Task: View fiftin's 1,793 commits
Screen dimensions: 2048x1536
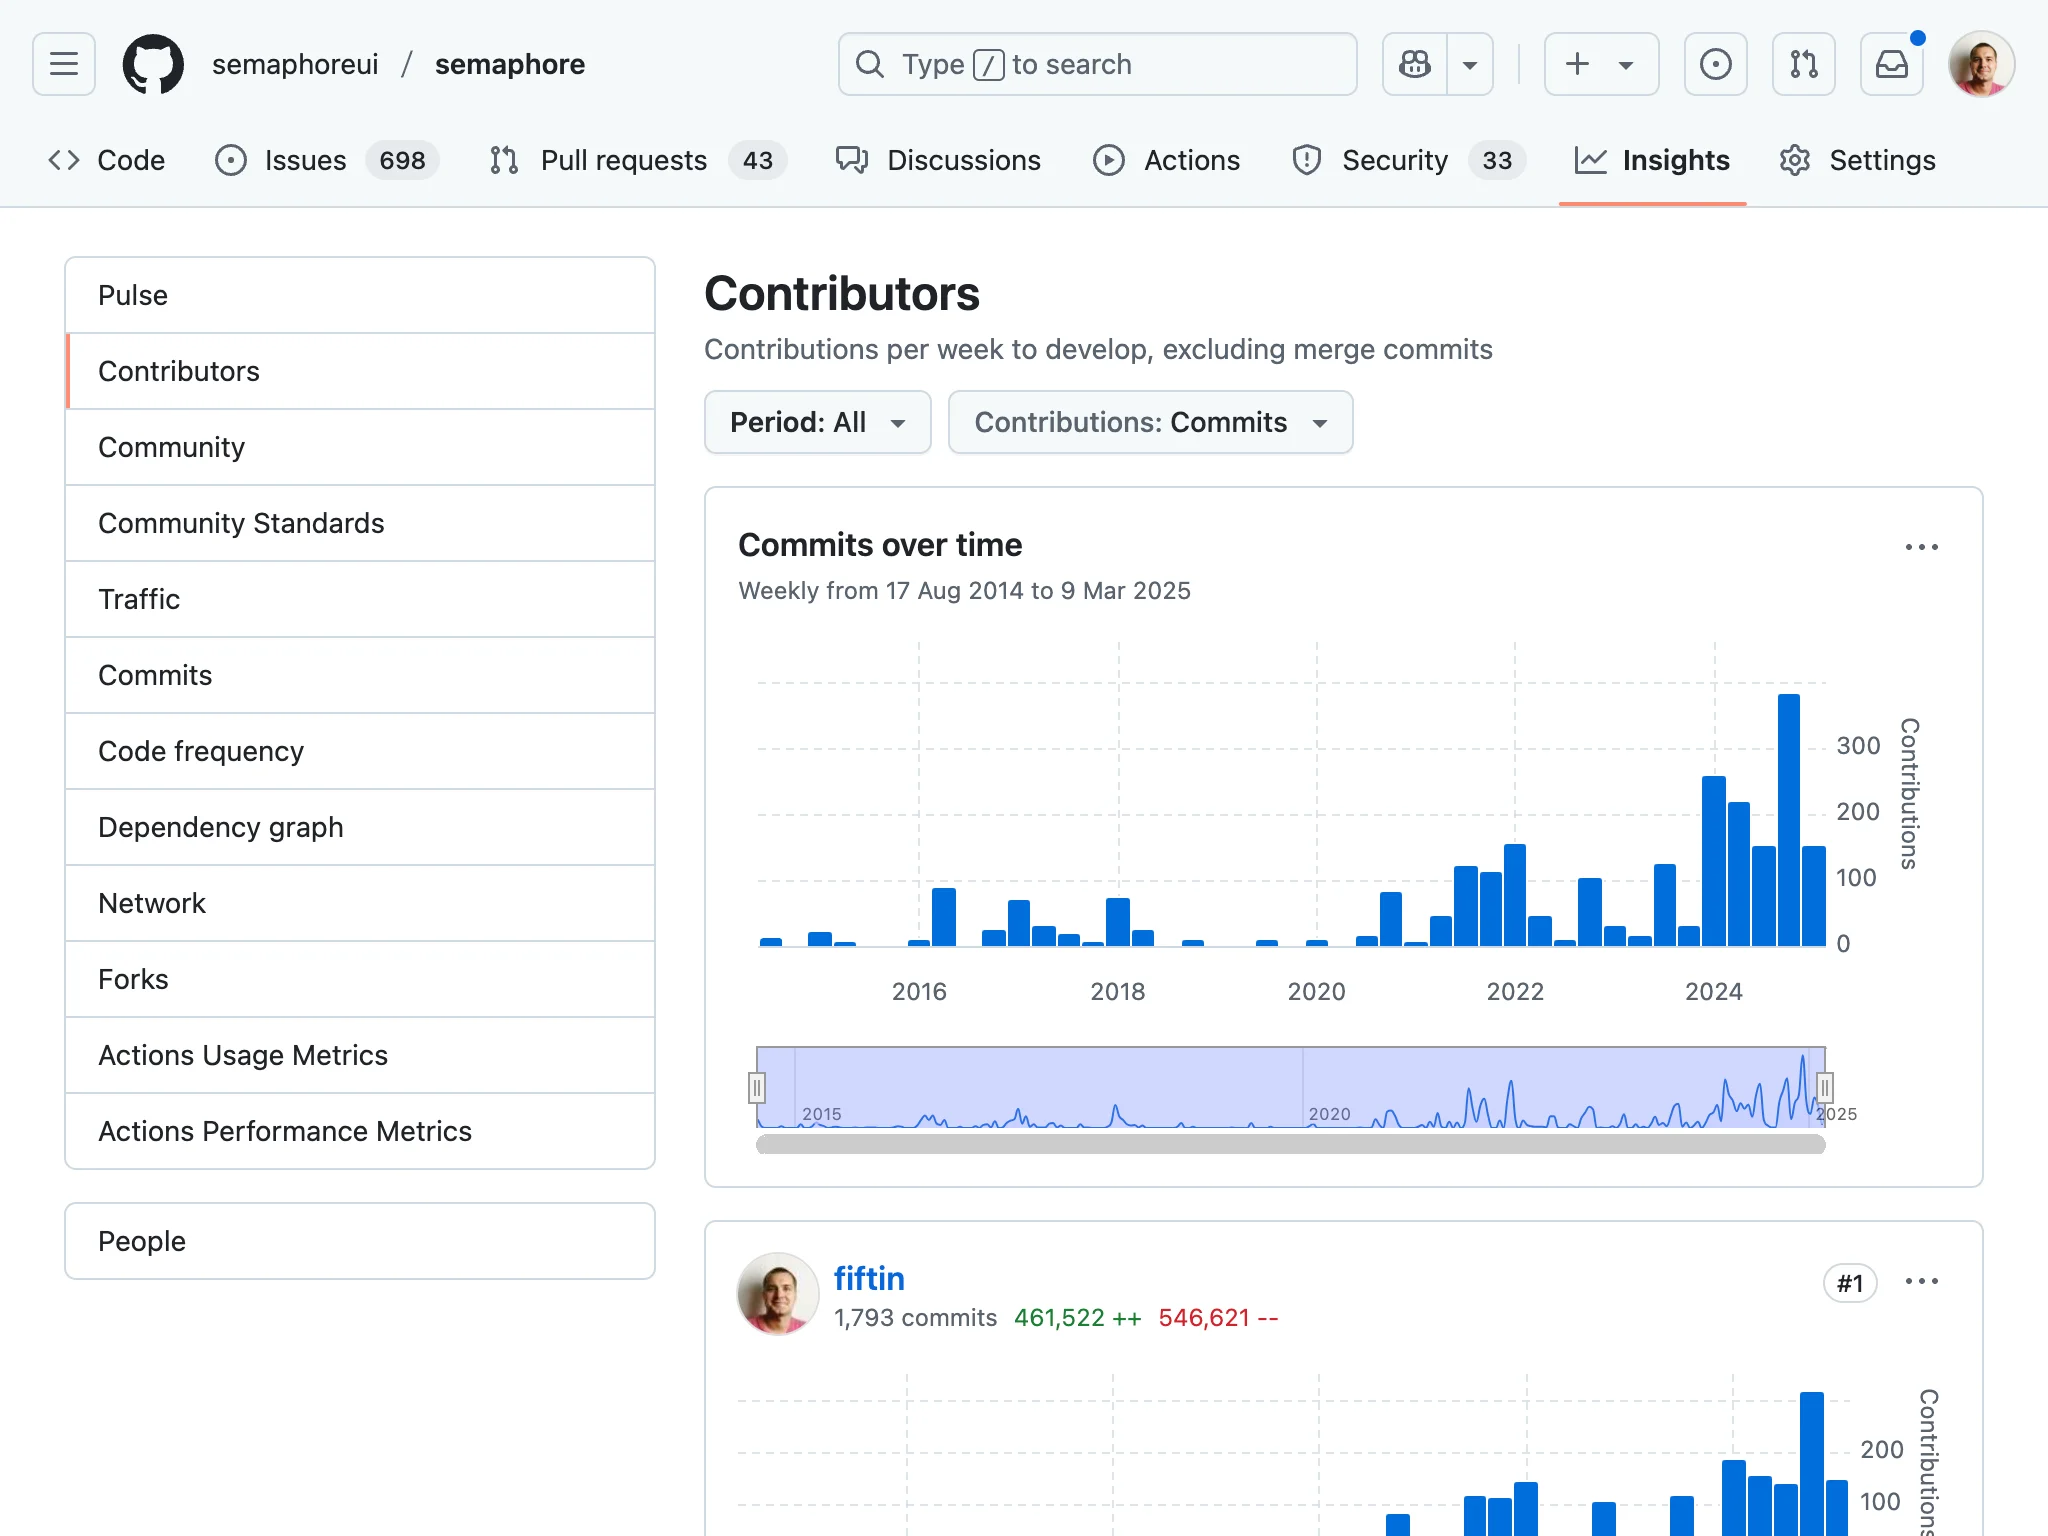Action: point(915,1318)
